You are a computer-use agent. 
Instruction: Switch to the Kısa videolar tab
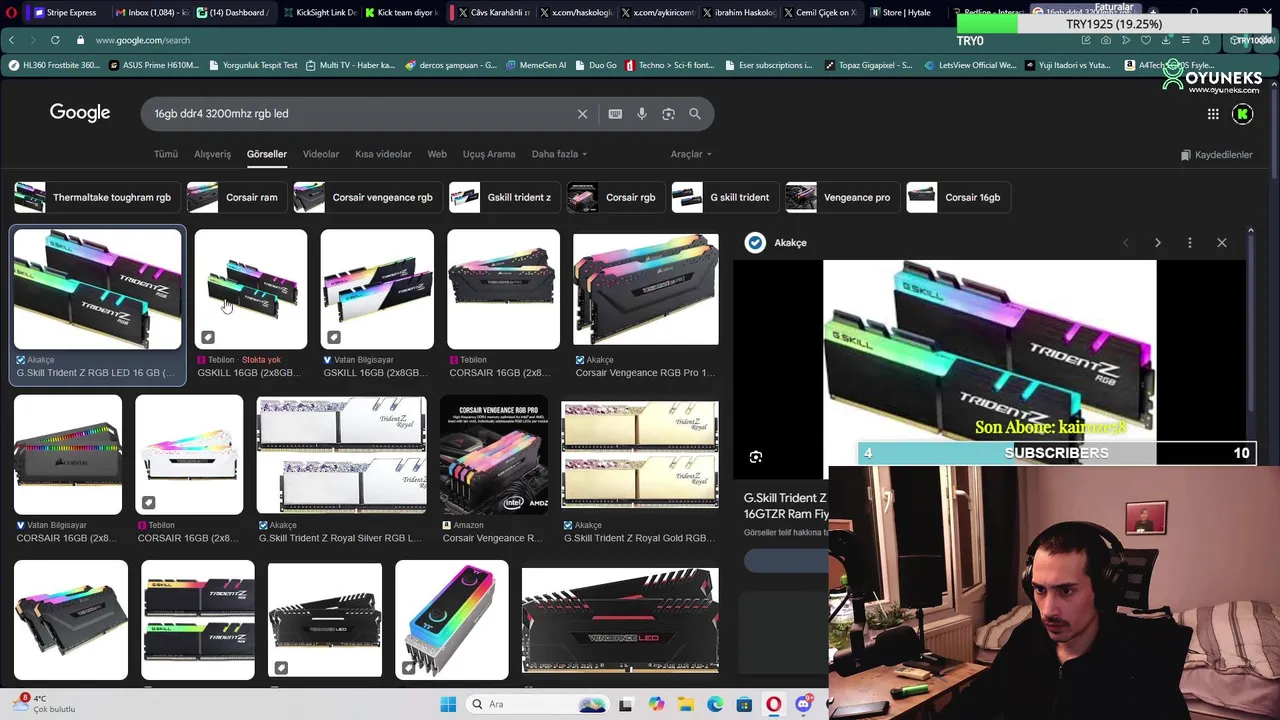[383, 154]
